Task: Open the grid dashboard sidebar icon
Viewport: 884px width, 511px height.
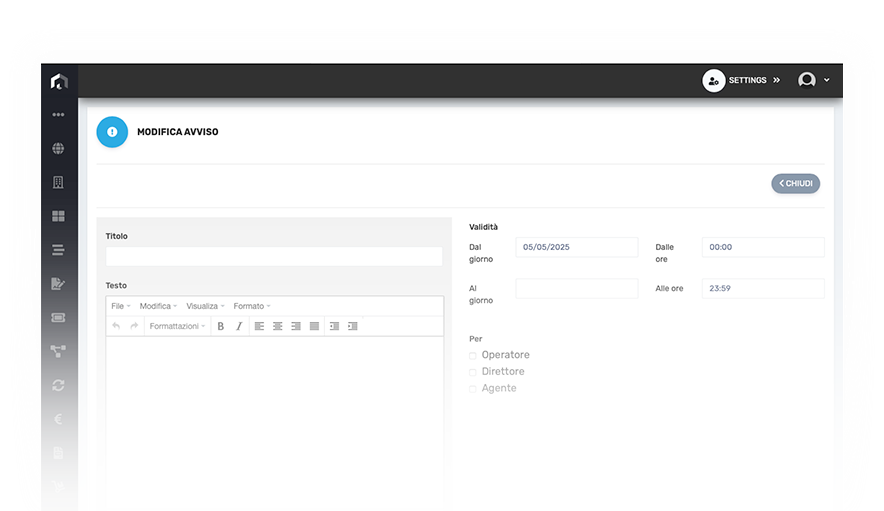Action: tap(58, 216)
